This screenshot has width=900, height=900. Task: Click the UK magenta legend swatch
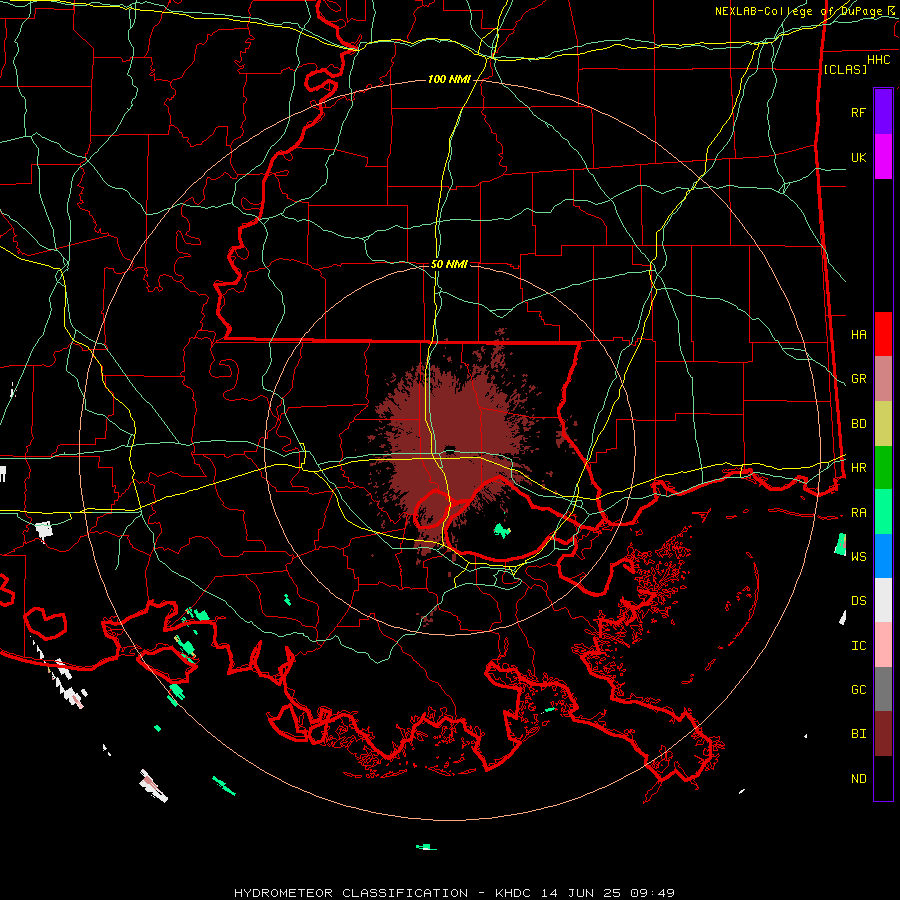click(883, 156)
